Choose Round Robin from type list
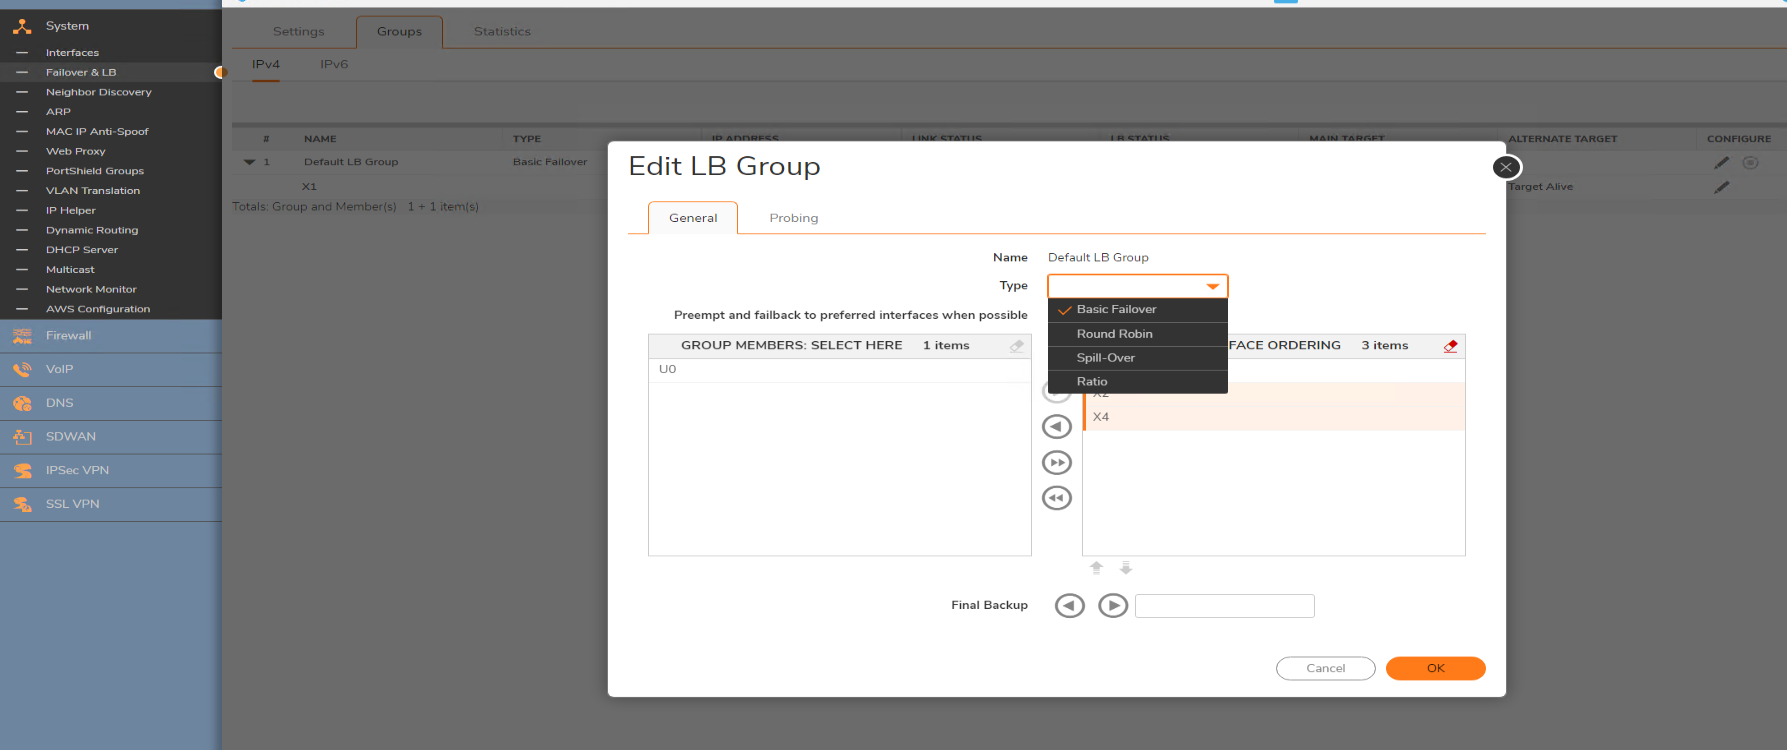 1137,334
